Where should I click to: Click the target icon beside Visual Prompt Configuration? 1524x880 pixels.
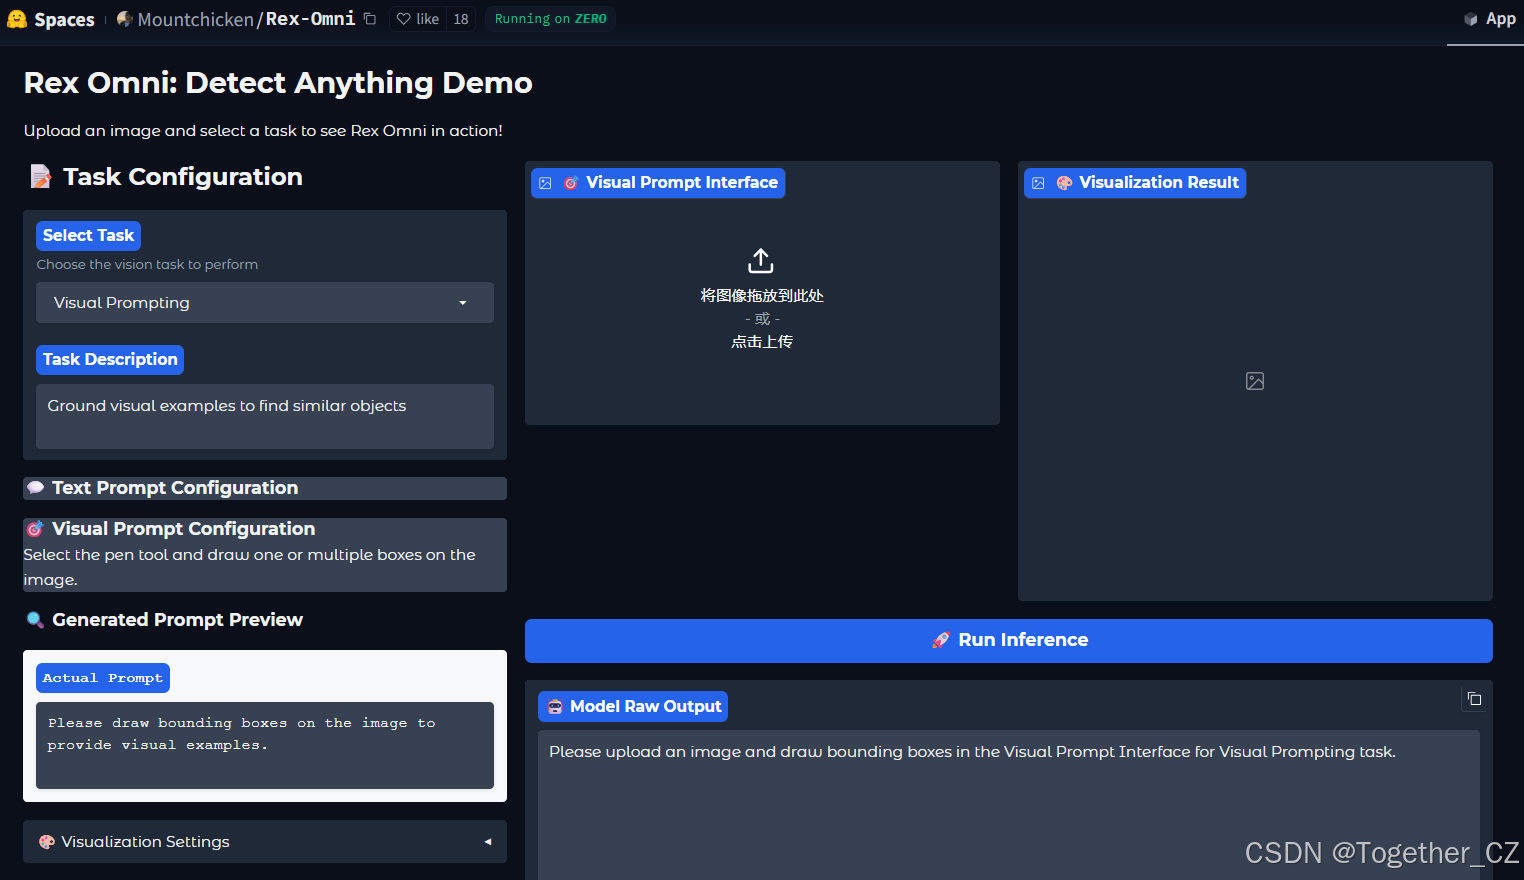(35, 529)
